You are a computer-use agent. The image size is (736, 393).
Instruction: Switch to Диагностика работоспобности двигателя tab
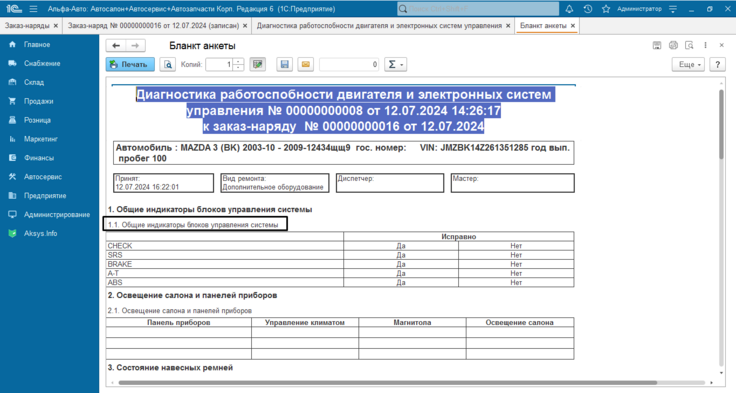[379, 26]
